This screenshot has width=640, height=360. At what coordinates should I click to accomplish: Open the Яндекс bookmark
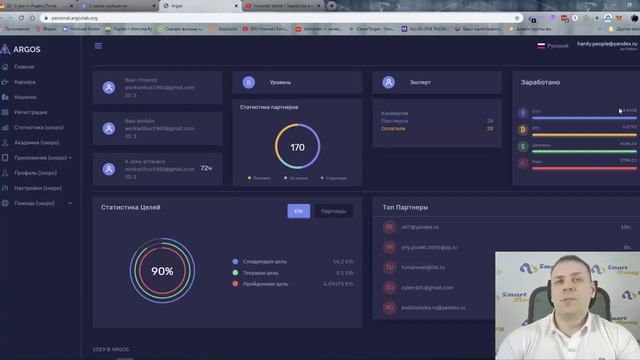(x=46, y=29)
